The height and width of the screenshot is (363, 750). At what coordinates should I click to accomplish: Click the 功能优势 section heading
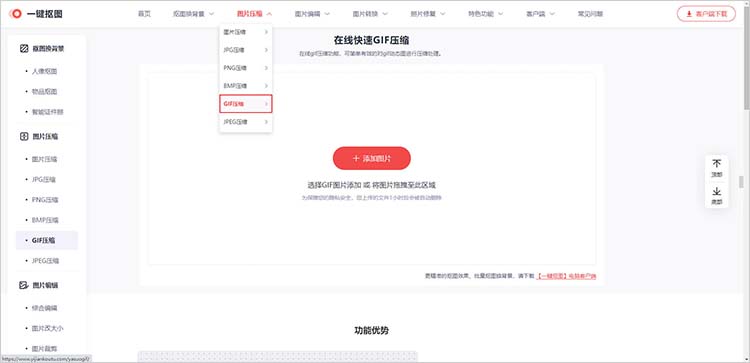[x=372, y=330]
